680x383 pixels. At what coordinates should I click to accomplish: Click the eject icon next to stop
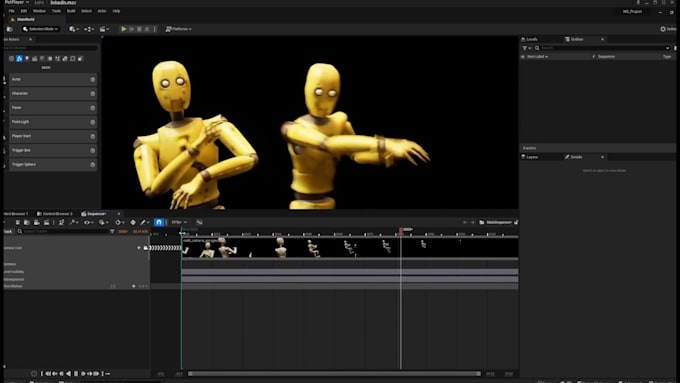[147, 29]
